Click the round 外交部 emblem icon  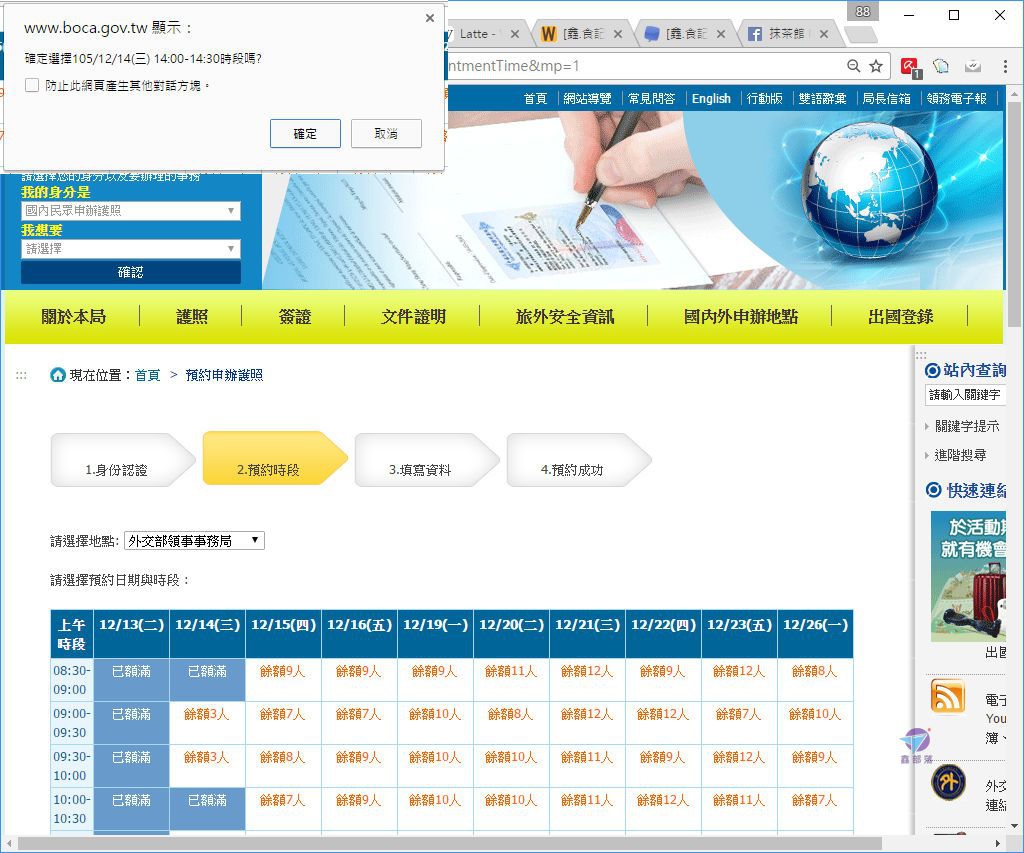pyautogui.click(x=948, y=782)
